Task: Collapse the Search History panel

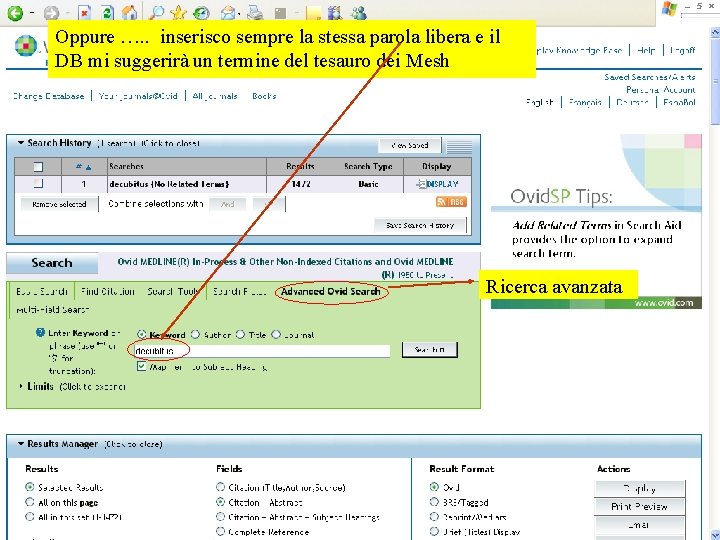Action: click(21, 143)
